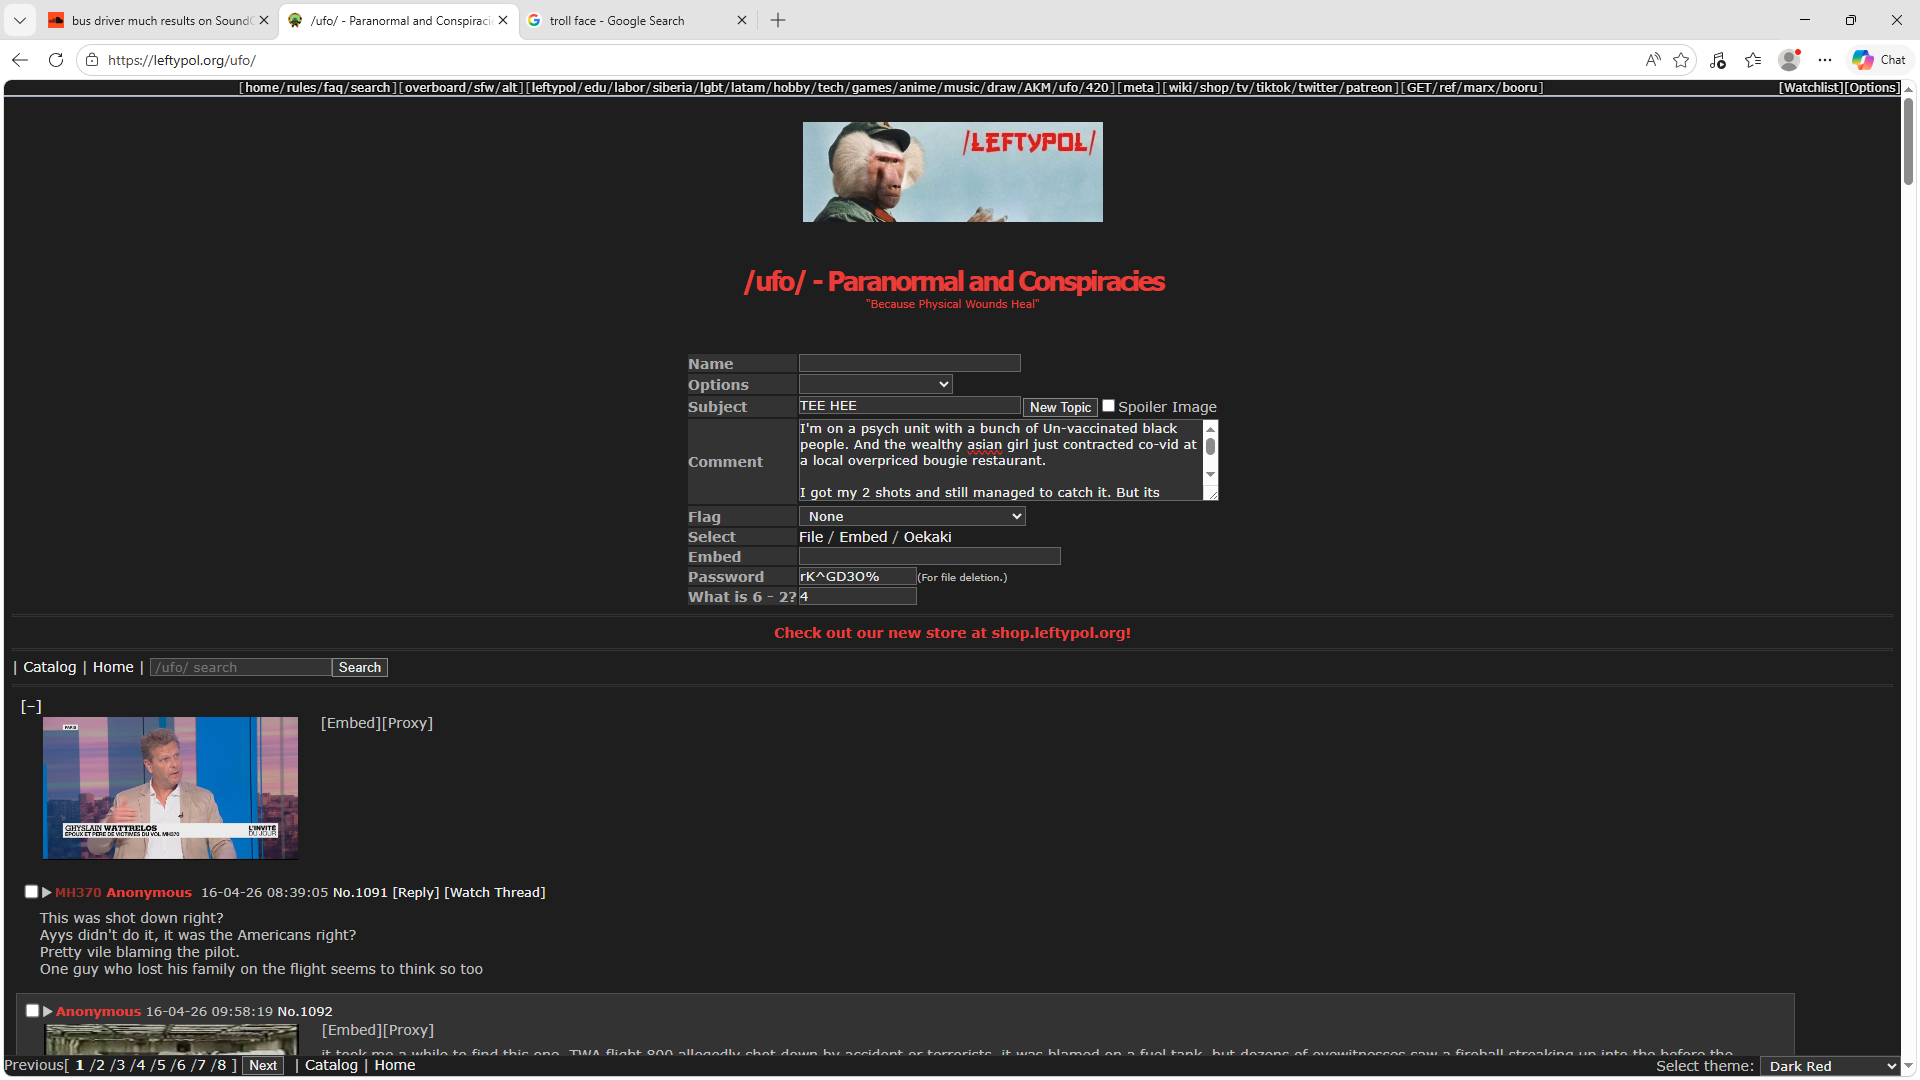Click the New Topic button
1920x1080 pixels.
coord(1060,407)
